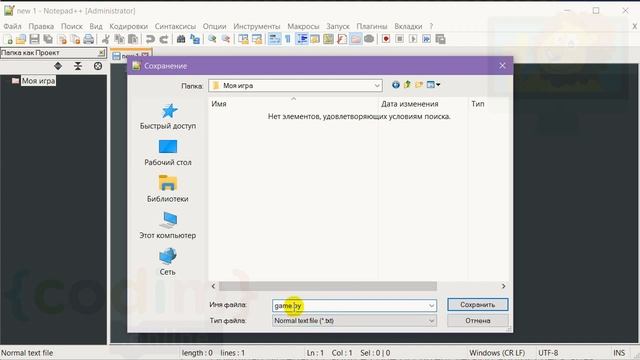The image size is (640, 360).
Task: Click the Stop Recording macro icon
Action: coord(400,39)
